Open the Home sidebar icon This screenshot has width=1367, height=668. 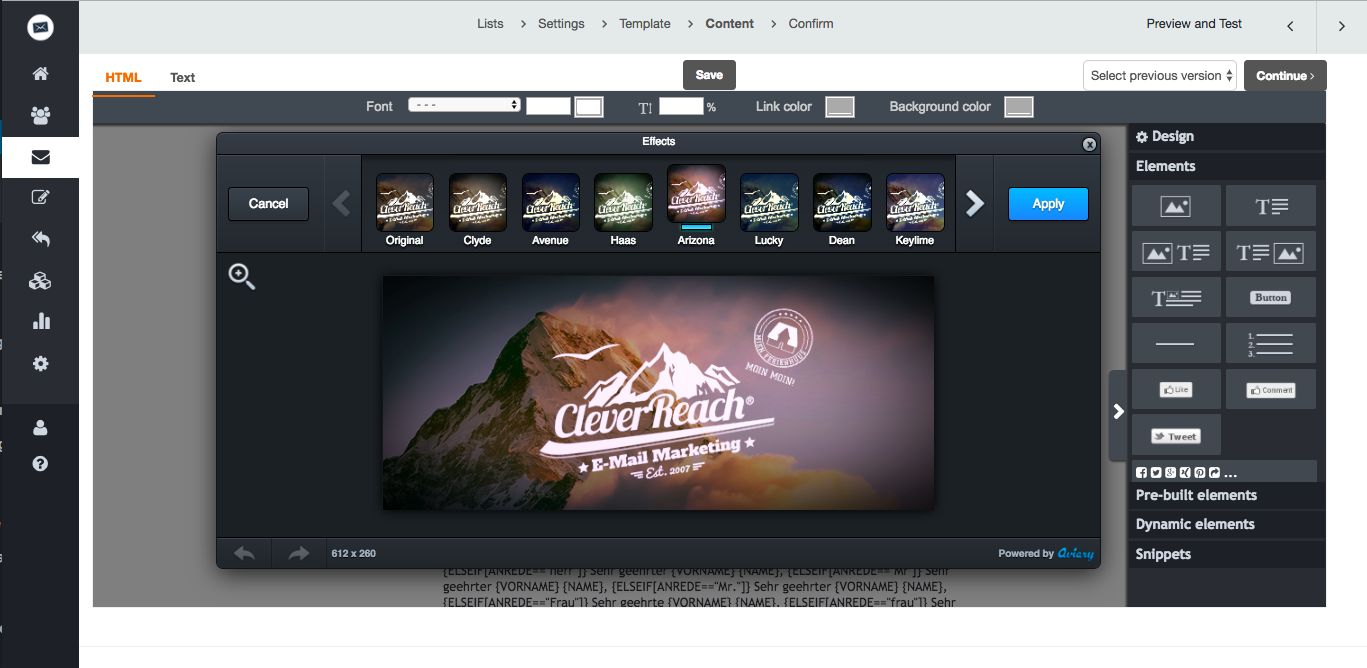coord(40,74)
